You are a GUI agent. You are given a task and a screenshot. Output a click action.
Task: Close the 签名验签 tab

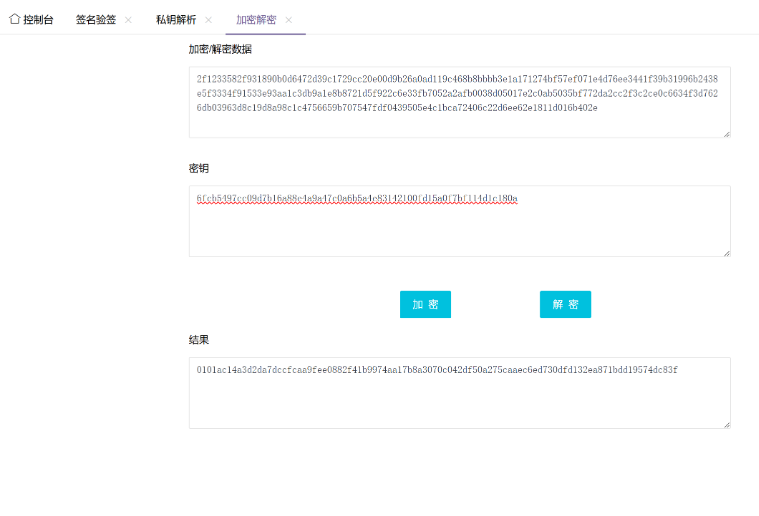click(128, 20)
